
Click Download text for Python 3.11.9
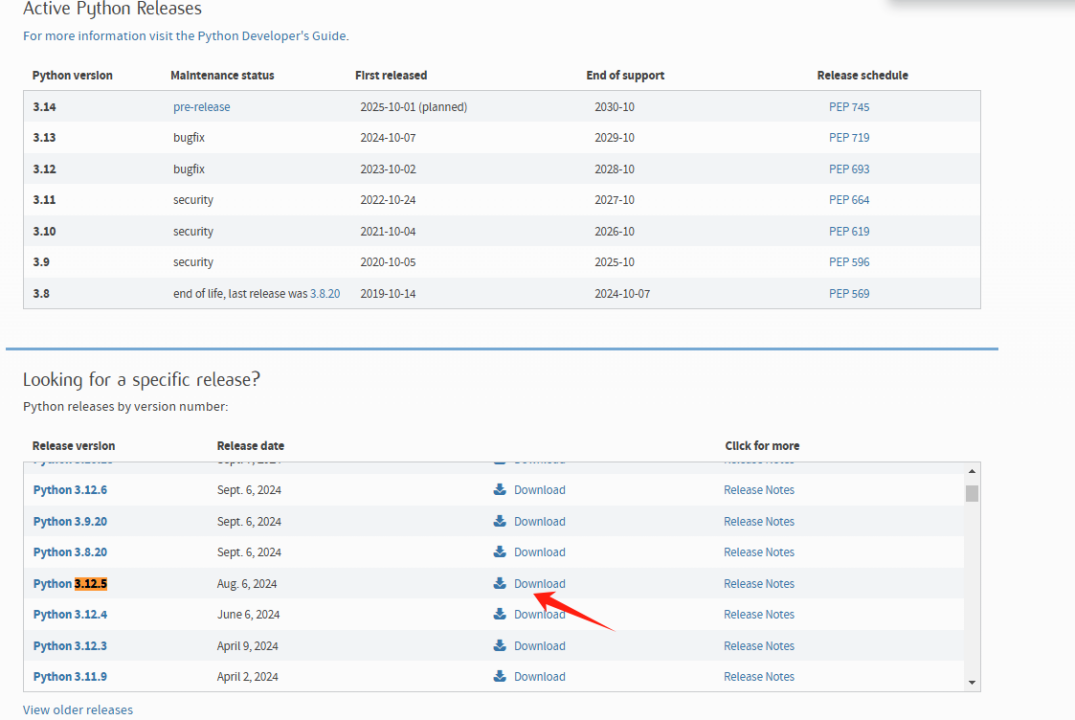[540, 677]
